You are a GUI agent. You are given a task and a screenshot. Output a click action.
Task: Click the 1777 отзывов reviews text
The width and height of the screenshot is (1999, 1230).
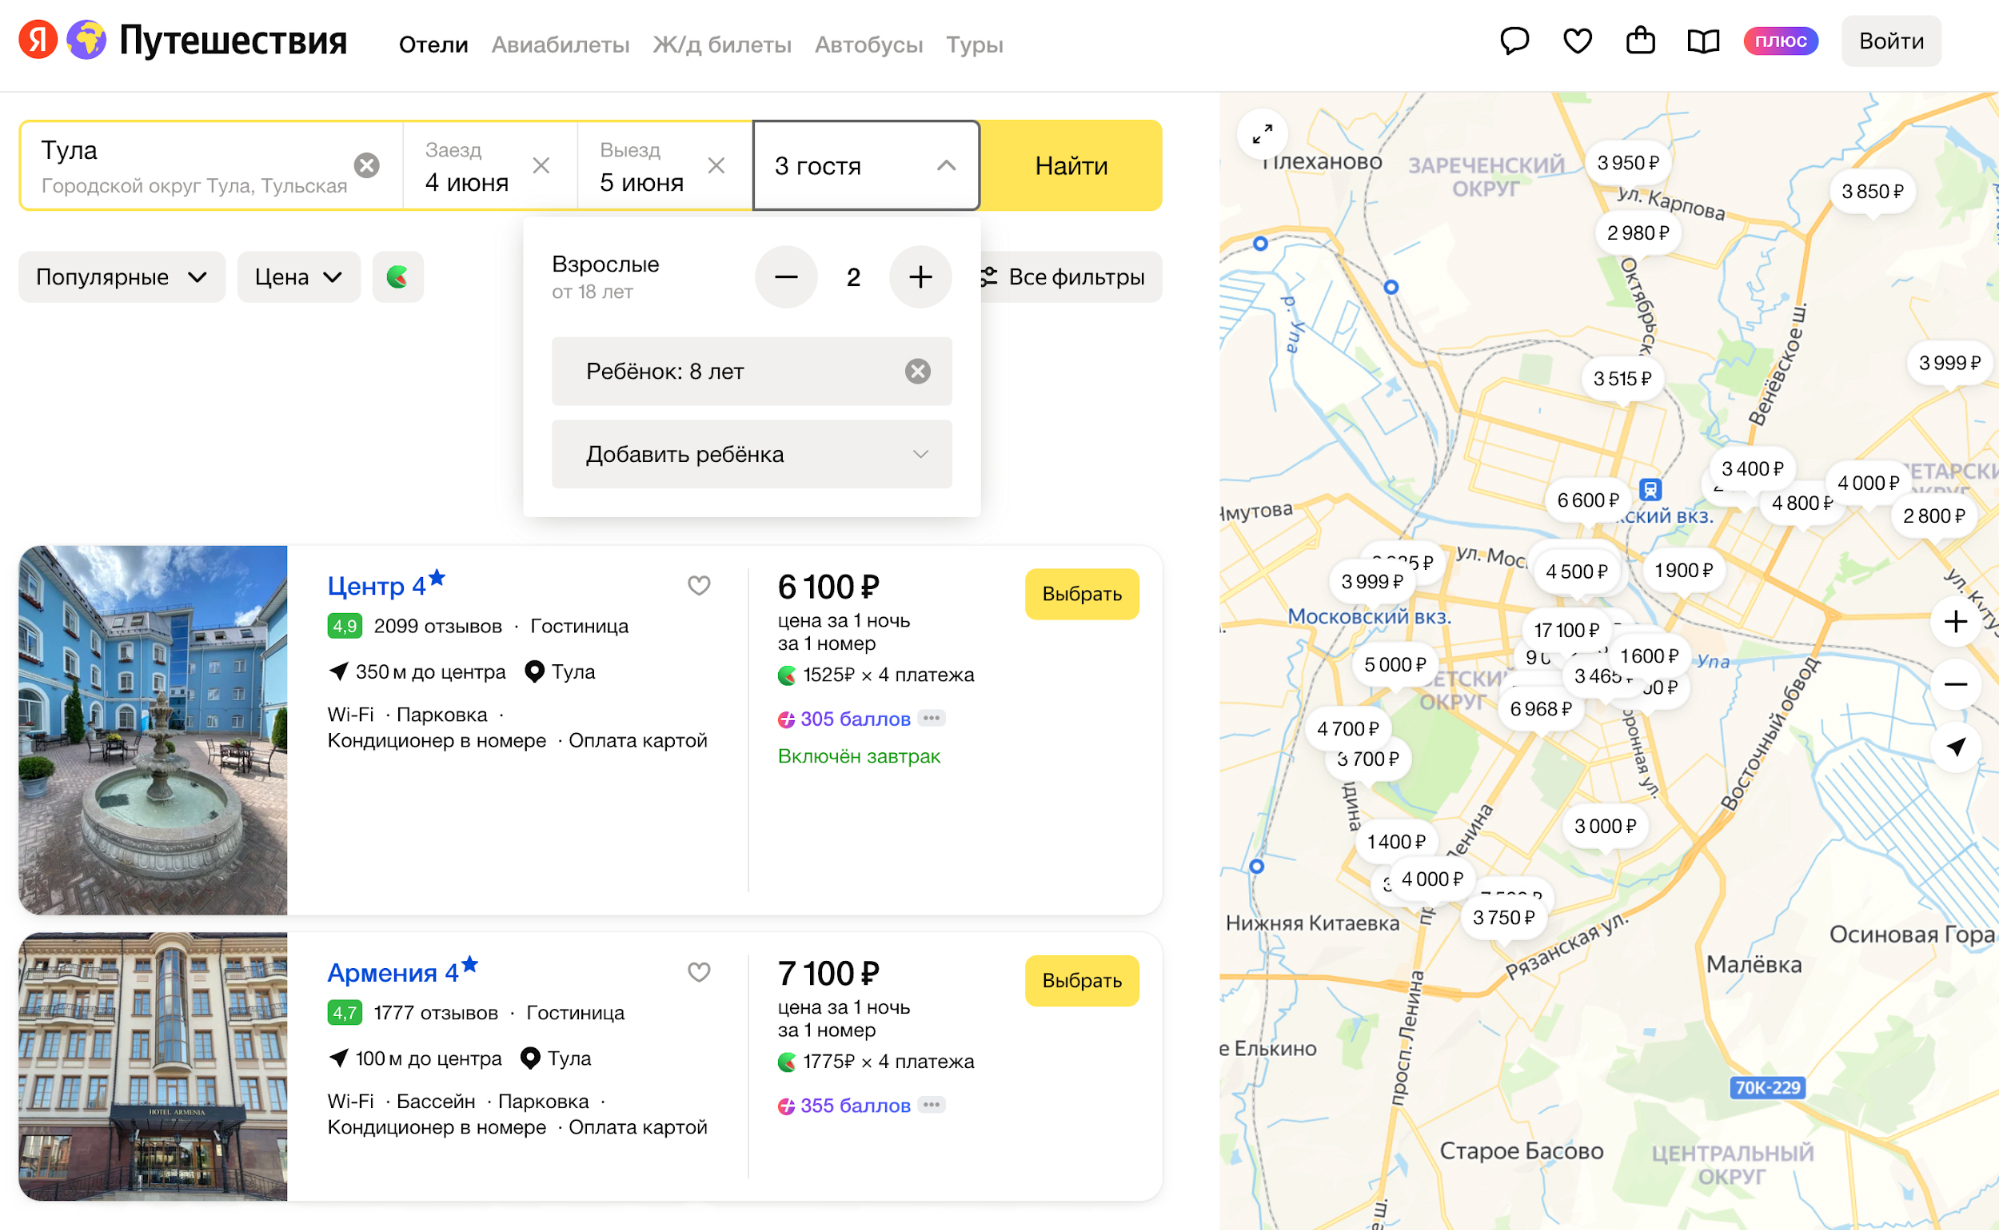tap(435, 1013)
